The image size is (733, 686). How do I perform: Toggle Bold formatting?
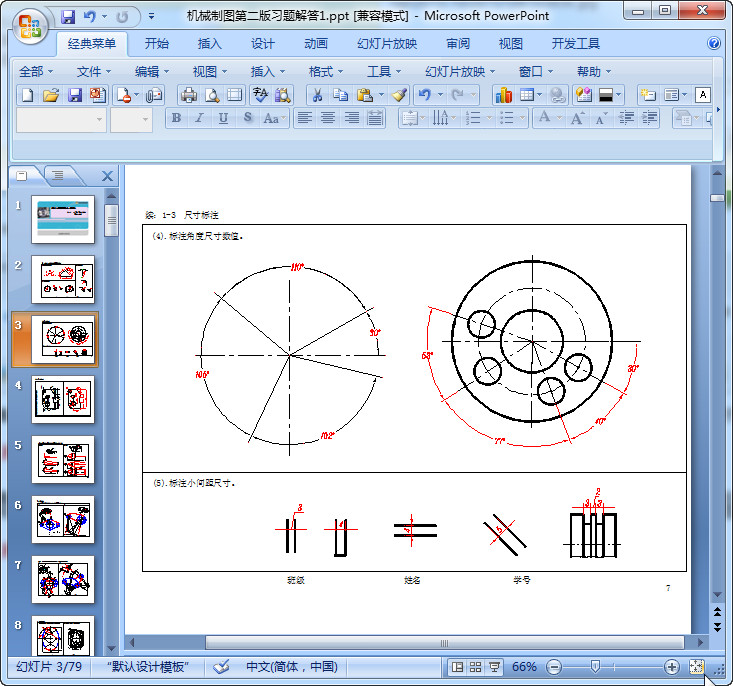[x=177, y=118]
